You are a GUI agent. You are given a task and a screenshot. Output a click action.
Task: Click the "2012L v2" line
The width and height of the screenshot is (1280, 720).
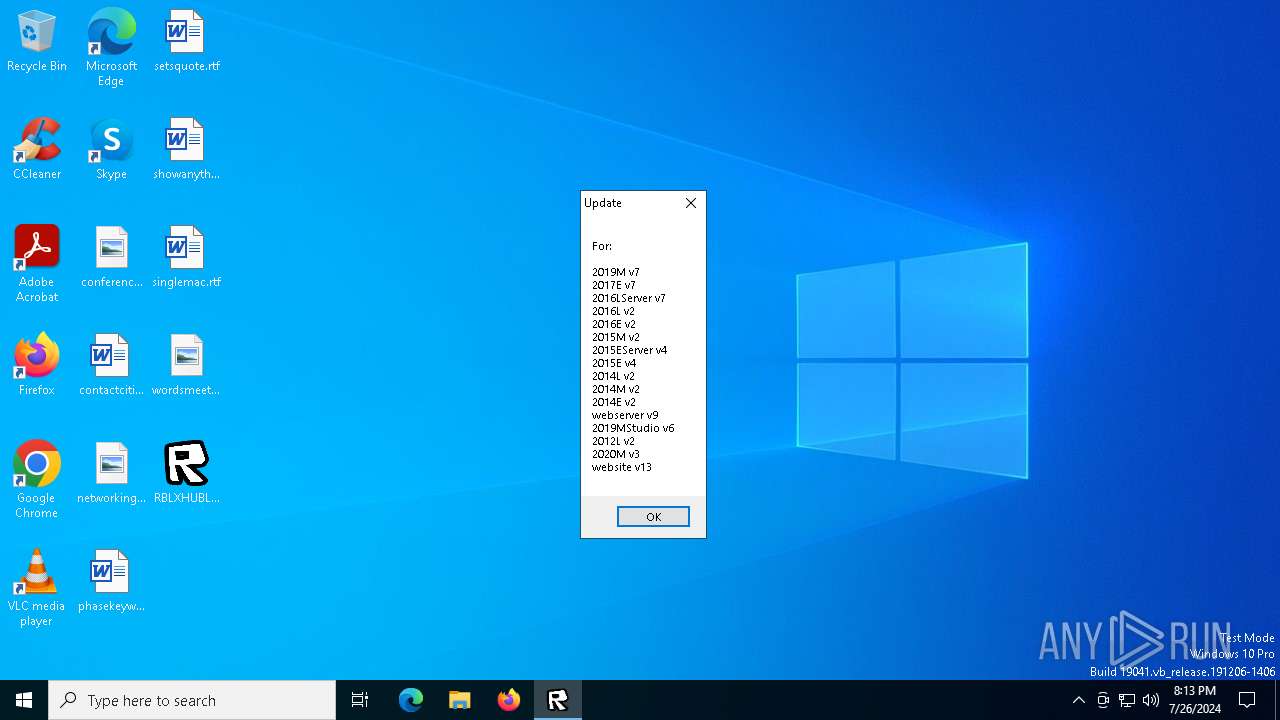pyautogui.click(x=613, y=441)
